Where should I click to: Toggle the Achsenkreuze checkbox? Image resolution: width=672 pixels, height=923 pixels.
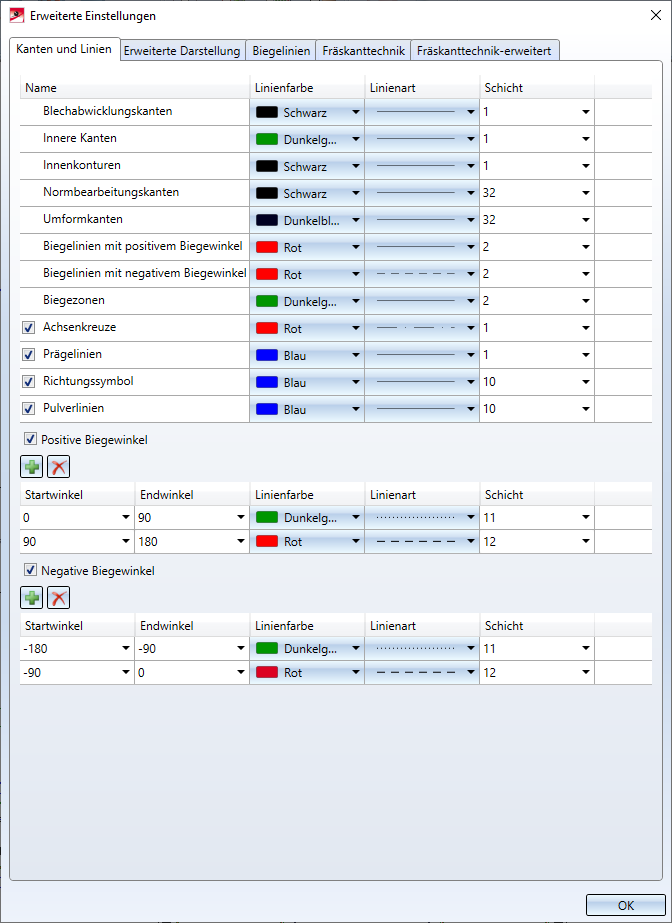point(28,327)
